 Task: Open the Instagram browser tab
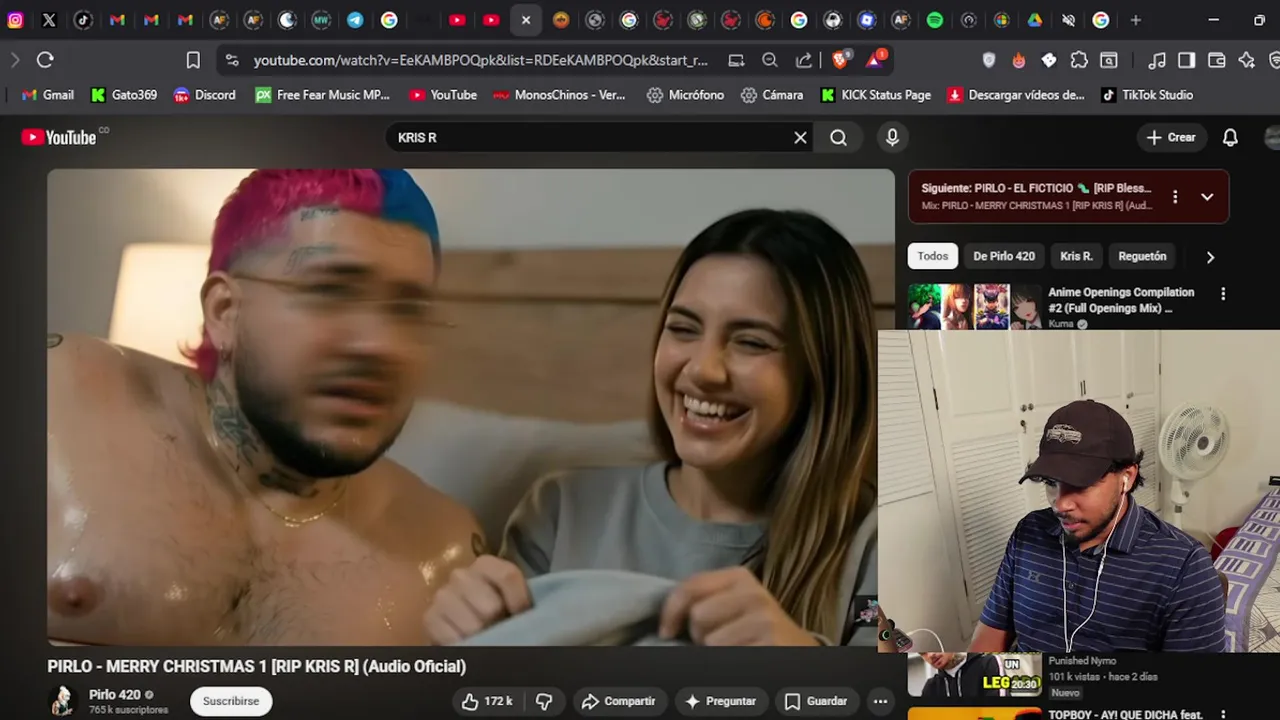point(15,20)
